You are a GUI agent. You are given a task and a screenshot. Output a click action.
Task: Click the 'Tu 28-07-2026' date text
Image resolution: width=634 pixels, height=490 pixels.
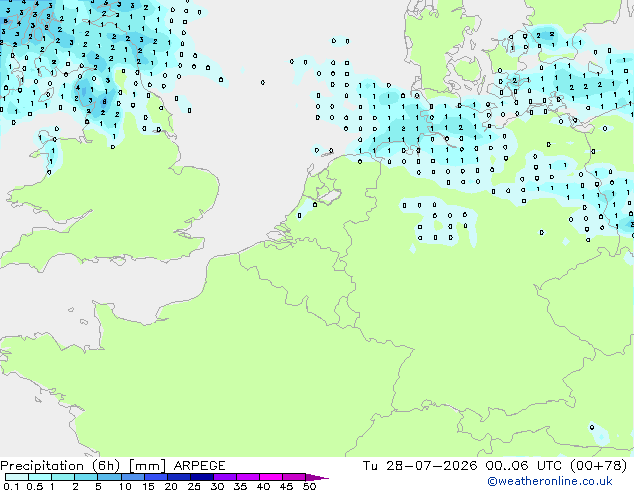pyautogui.click(x=420, y=466)
